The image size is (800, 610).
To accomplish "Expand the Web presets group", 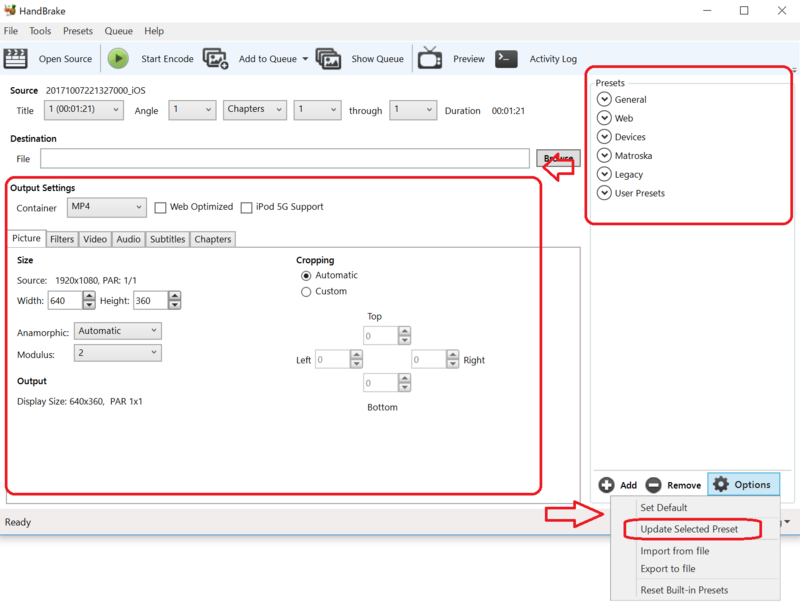I will (604, 118).
